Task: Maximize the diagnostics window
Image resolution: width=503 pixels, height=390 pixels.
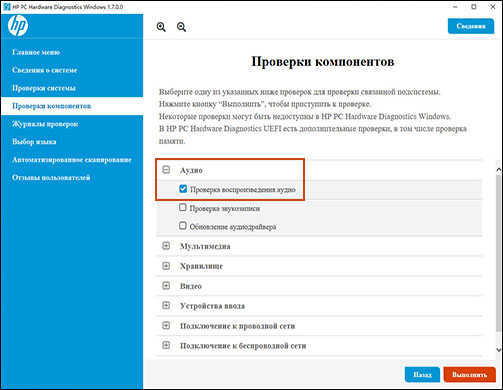Action: click(474, 7)
